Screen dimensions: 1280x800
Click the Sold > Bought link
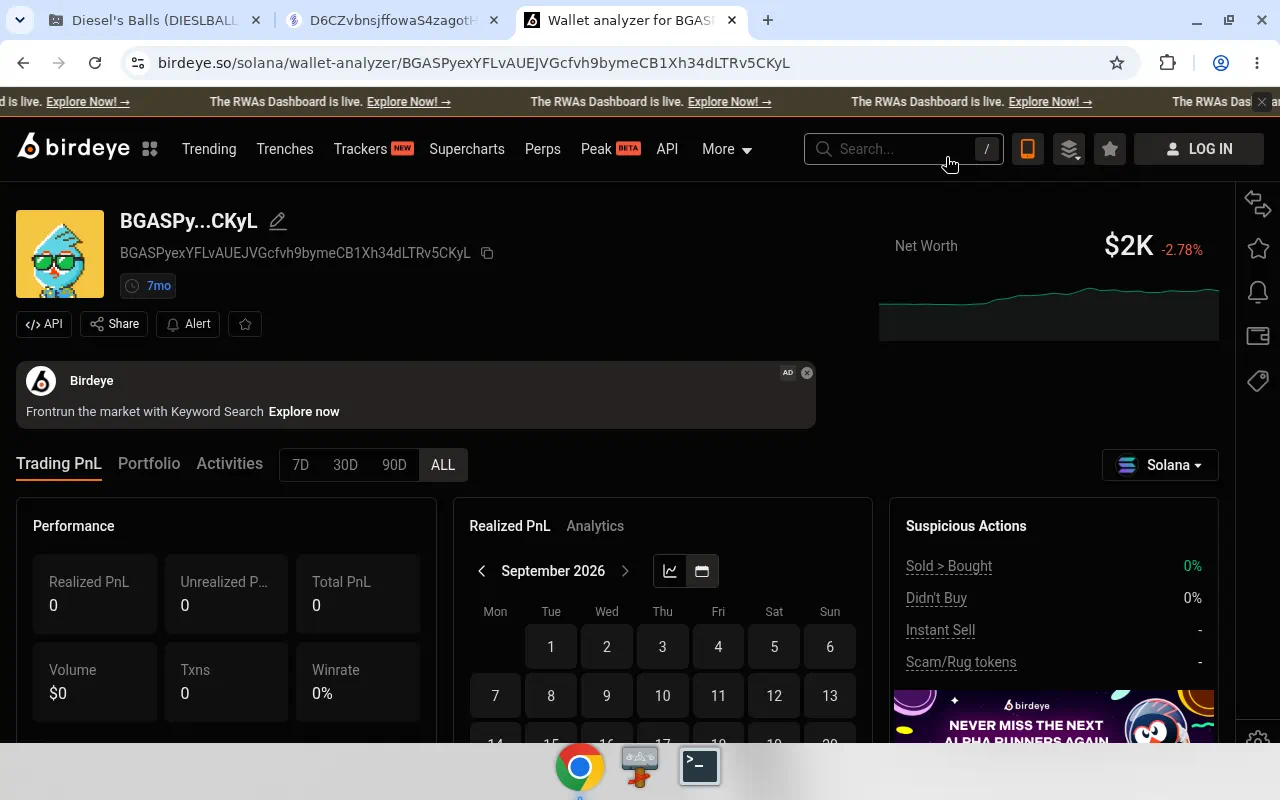949,566
